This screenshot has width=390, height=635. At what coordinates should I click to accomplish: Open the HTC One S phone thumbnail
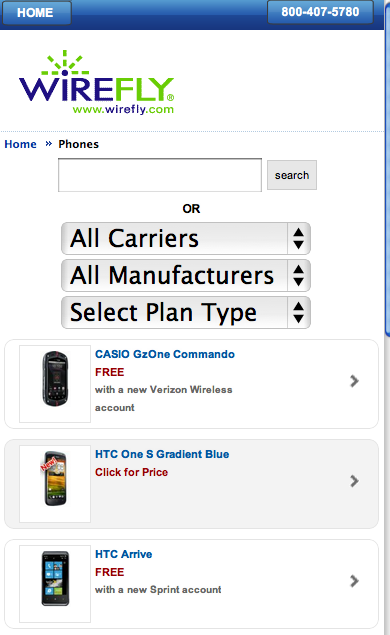[55, 484]
